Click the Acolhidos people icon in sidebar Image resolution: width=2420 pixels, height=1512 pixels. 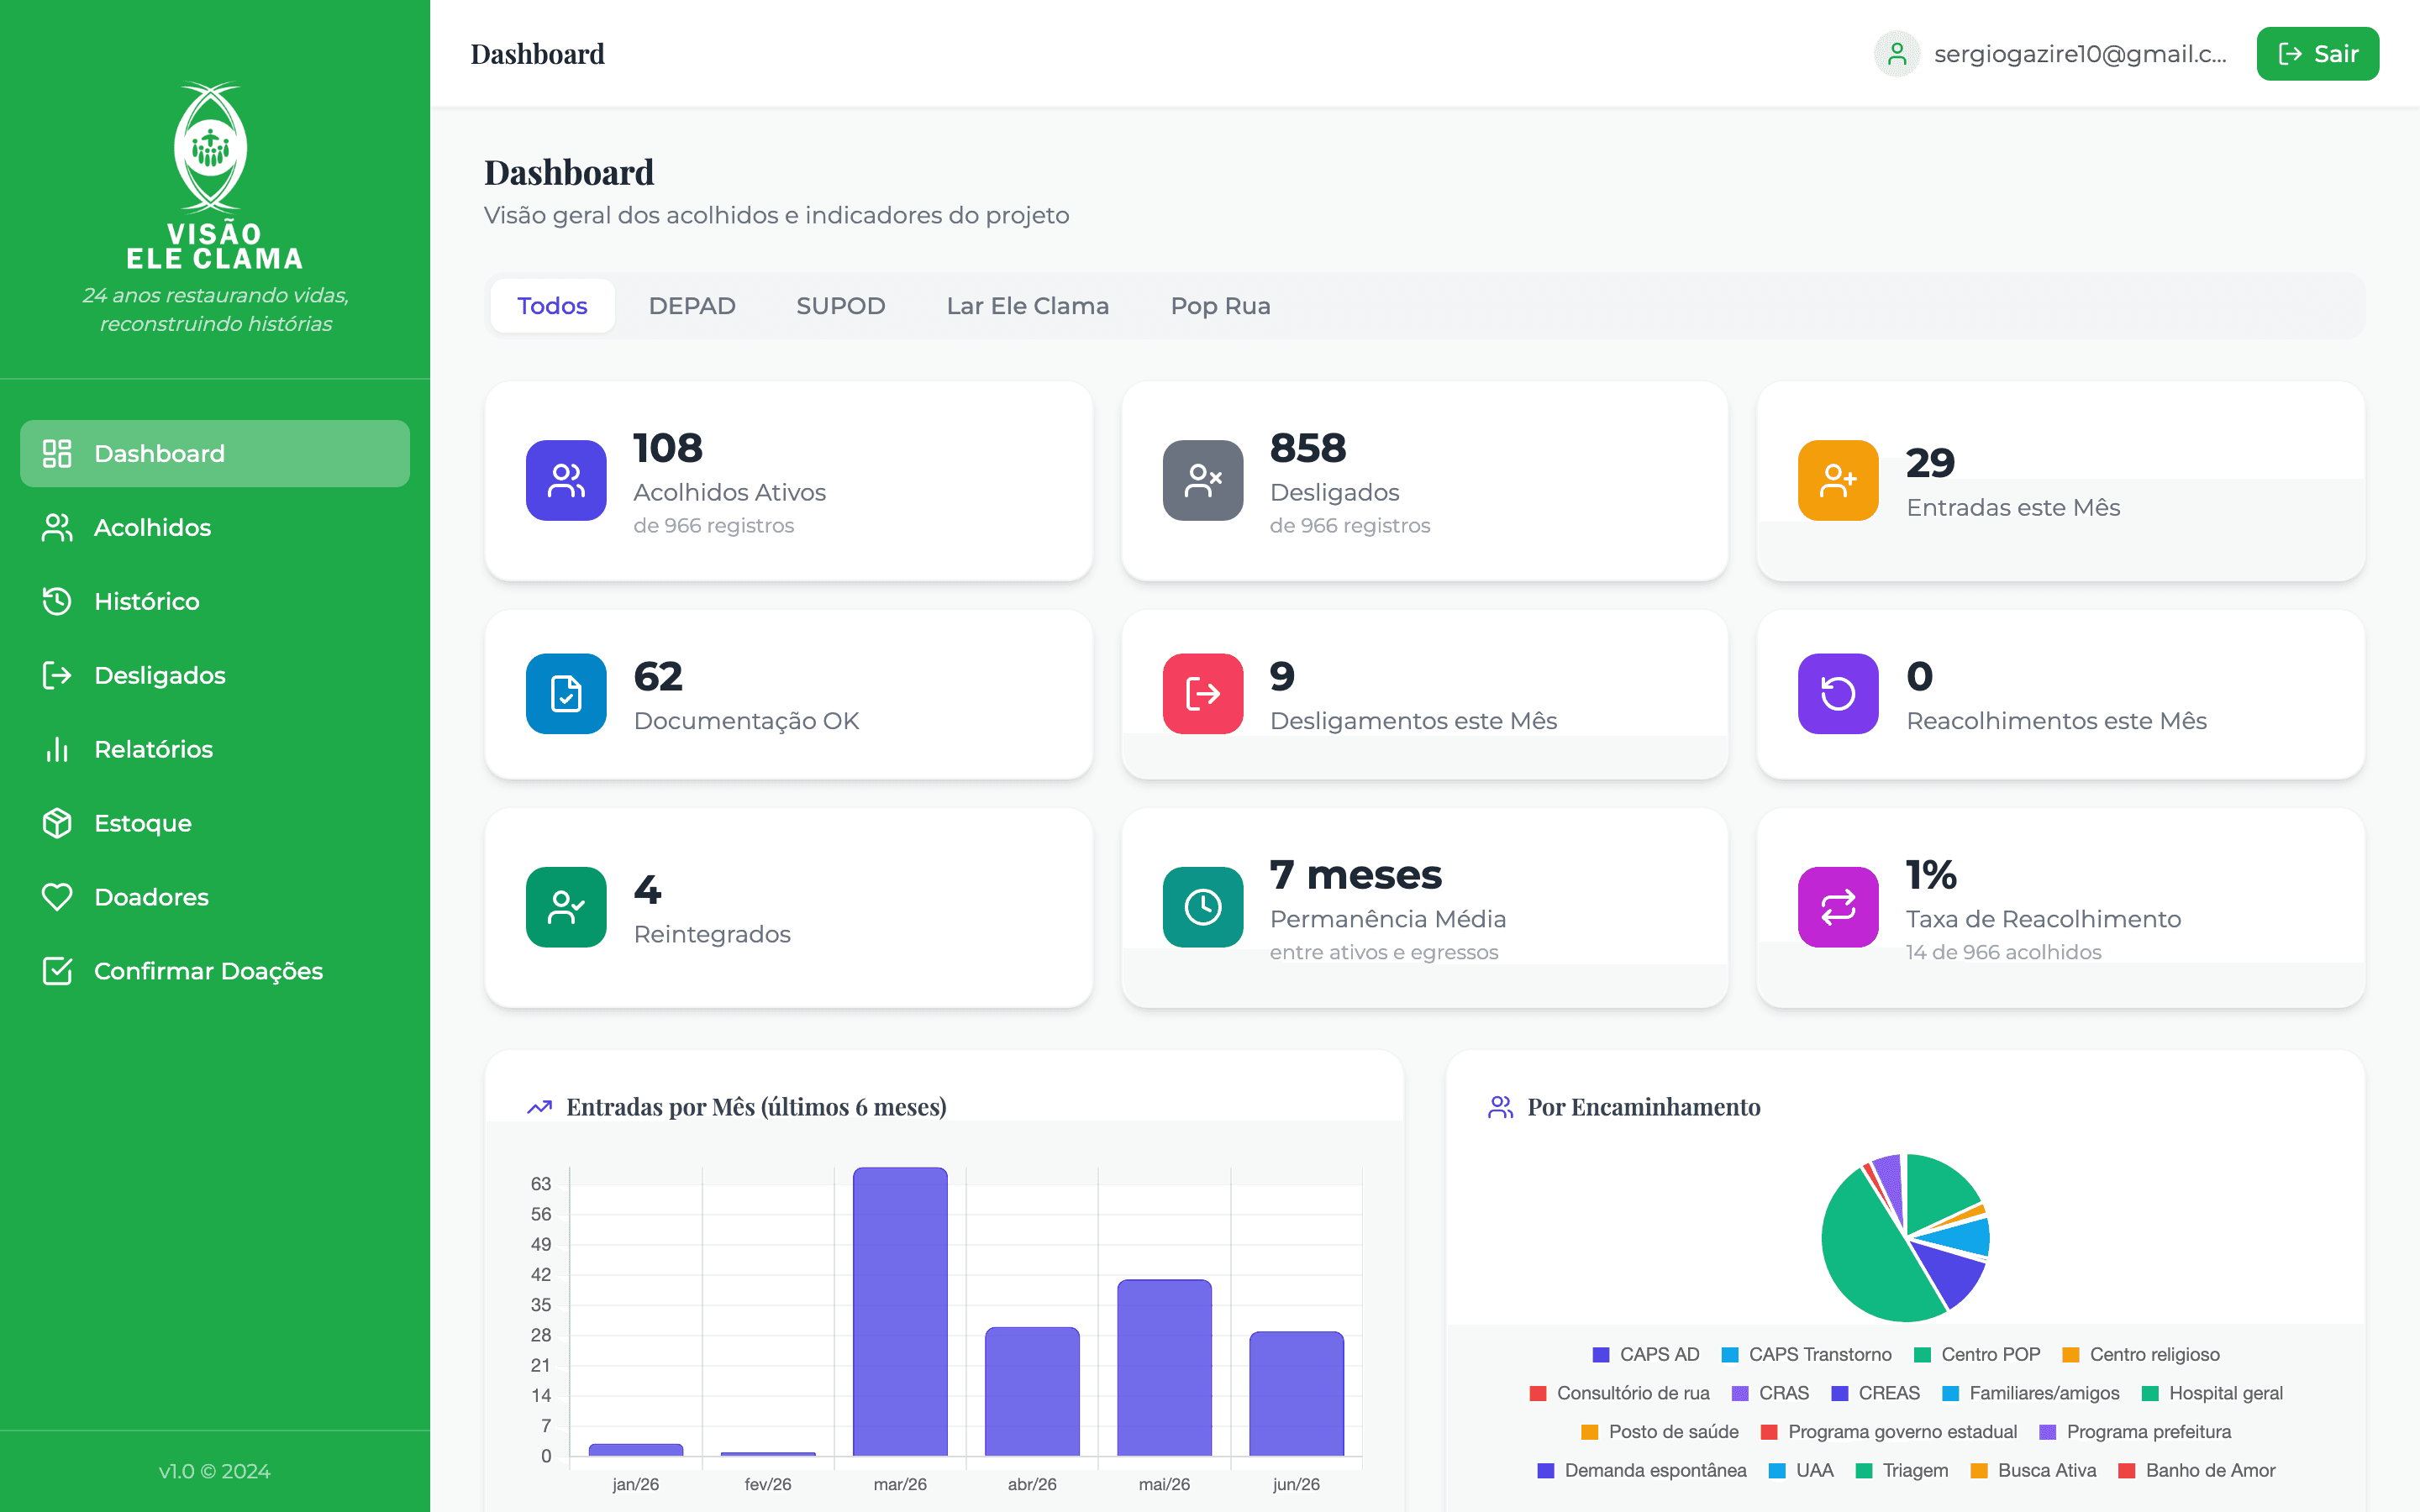pyautogui.click(x=57, y=527)
